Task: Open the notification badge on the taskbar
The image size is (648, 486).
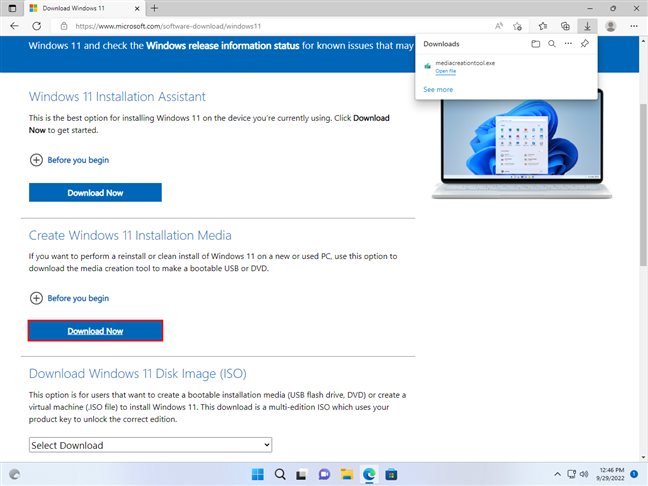Action: pyautogui.click(x=634, y=474)
